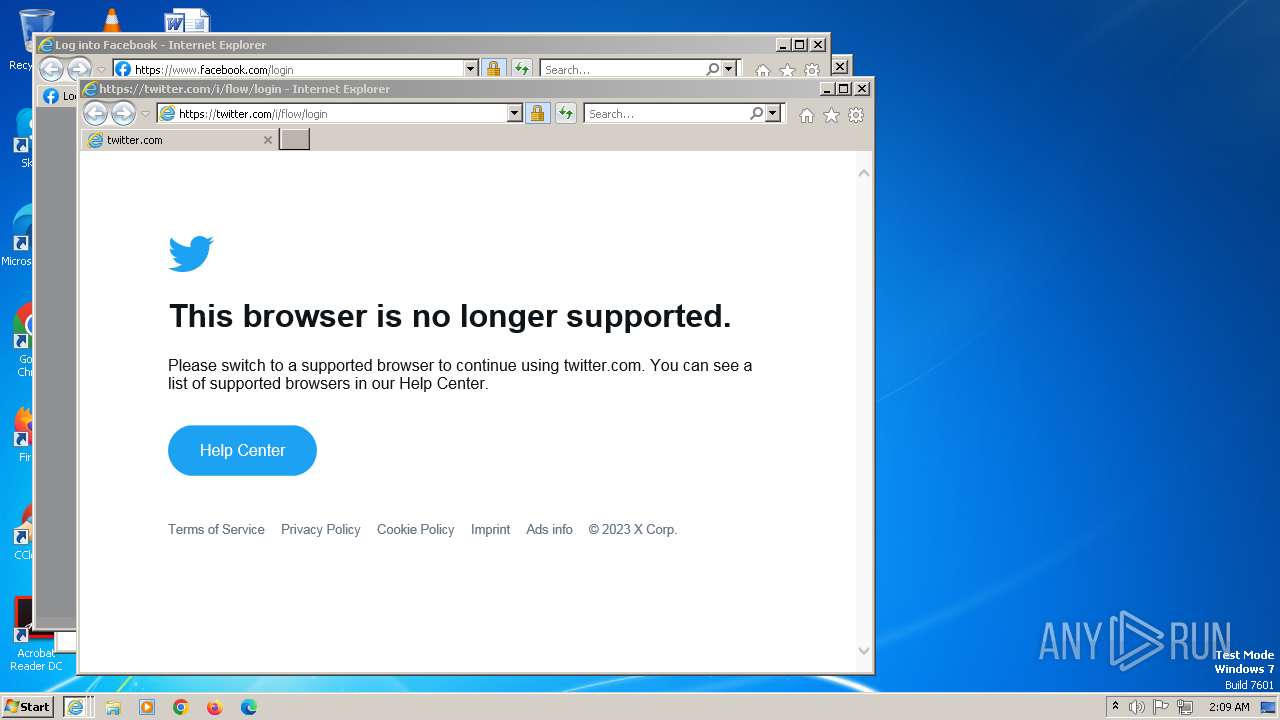
Task: Open a new tab in Twitter window
Action: (294, 140)
